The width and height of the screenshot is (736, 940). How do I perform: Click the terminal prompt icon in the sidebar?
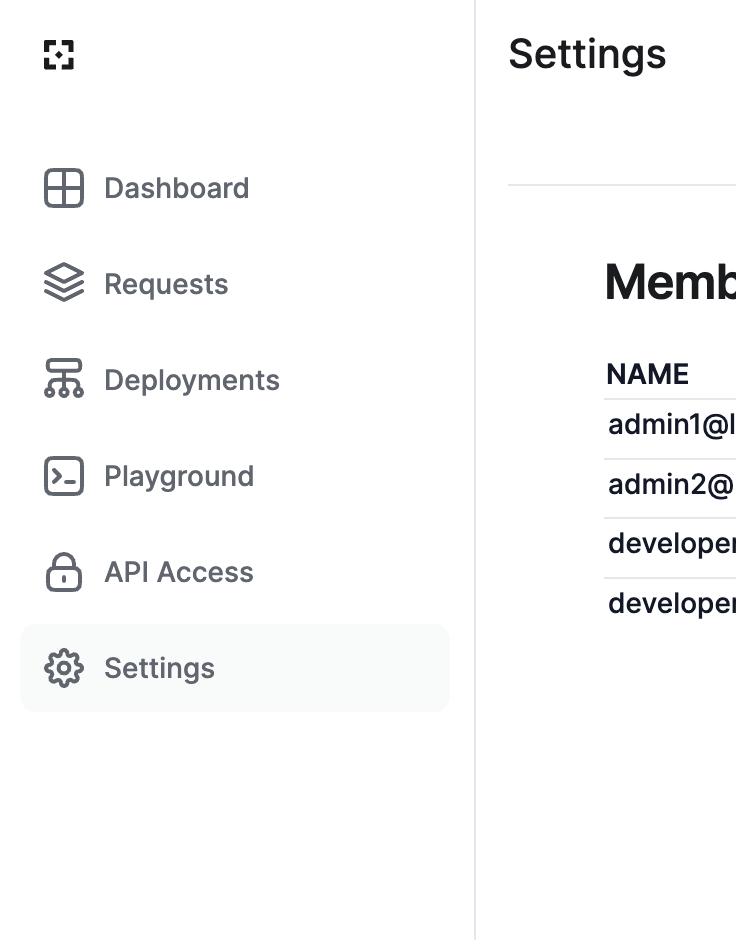[x=64, y=476]
